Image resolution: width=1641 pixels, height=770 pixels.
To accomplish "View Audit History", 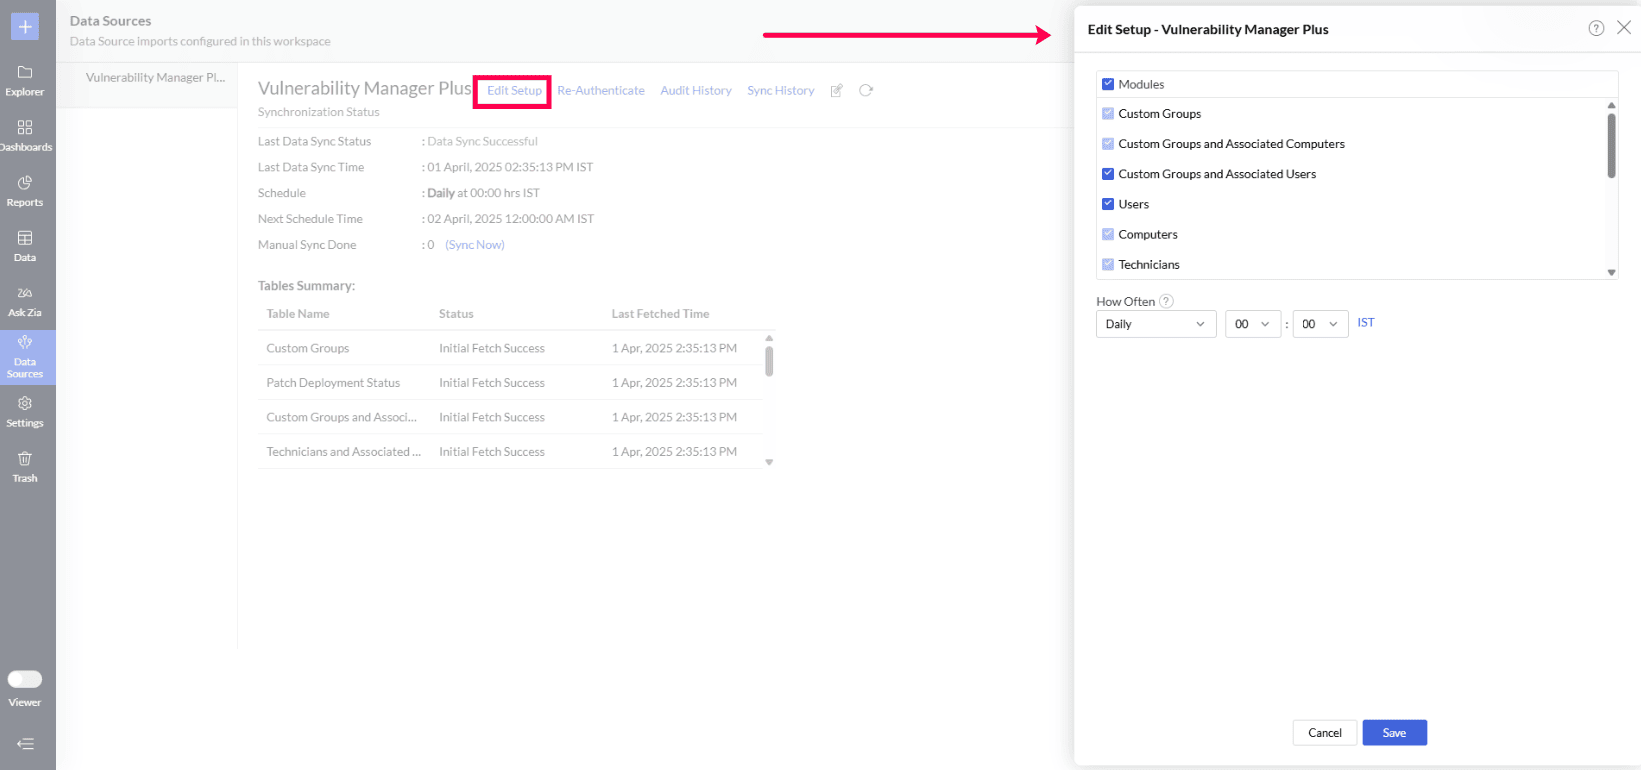I will point(696,91).
